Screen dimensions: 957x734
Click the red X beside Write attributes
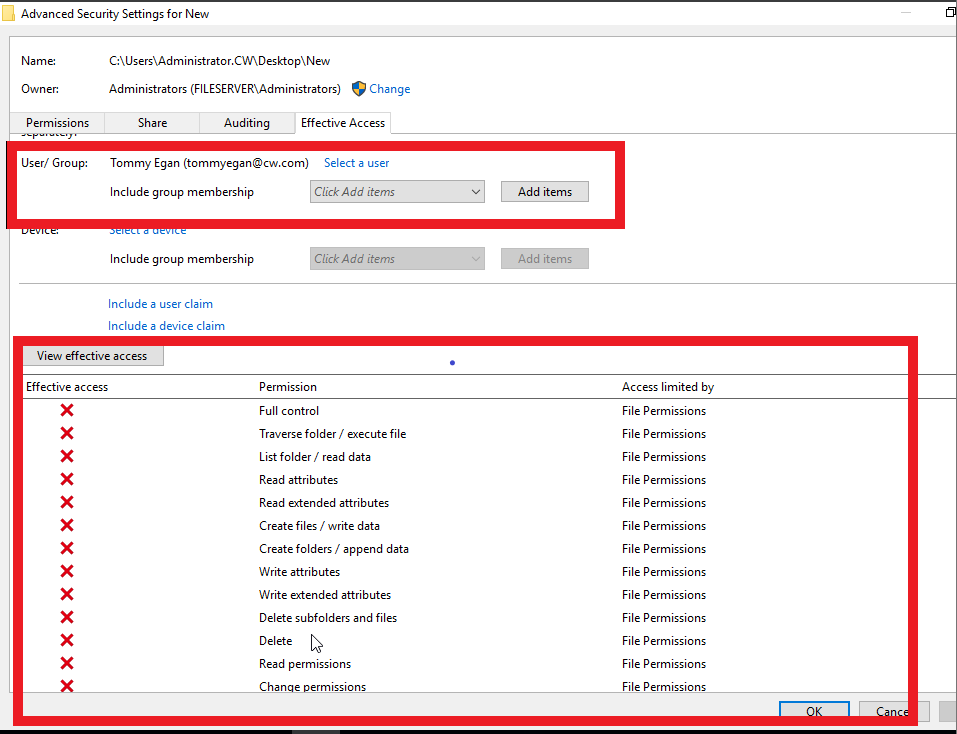67,572
